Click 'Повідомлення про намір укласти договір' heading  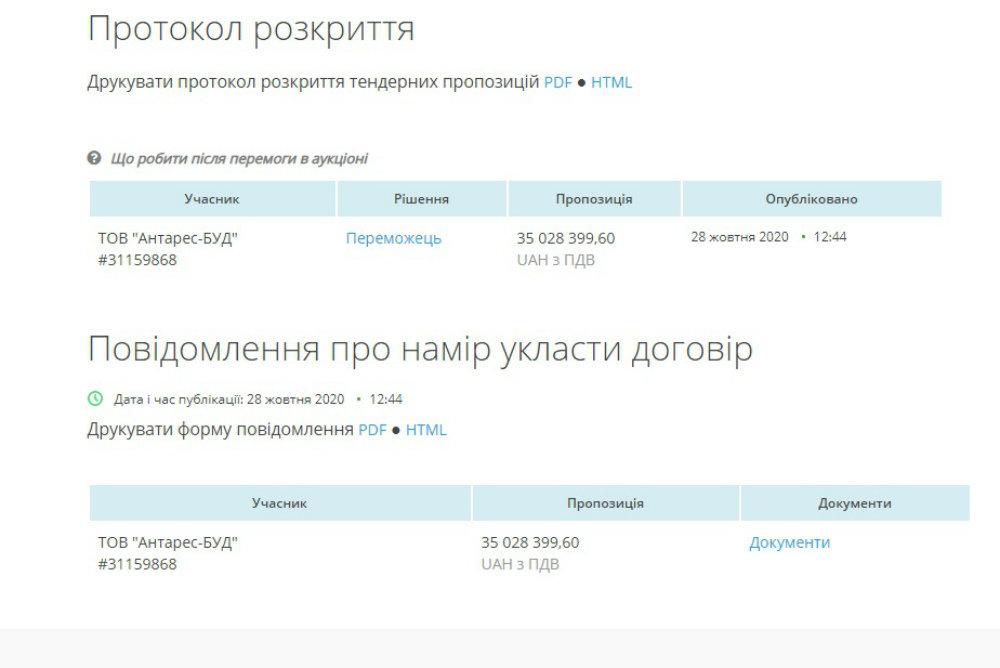420,349
